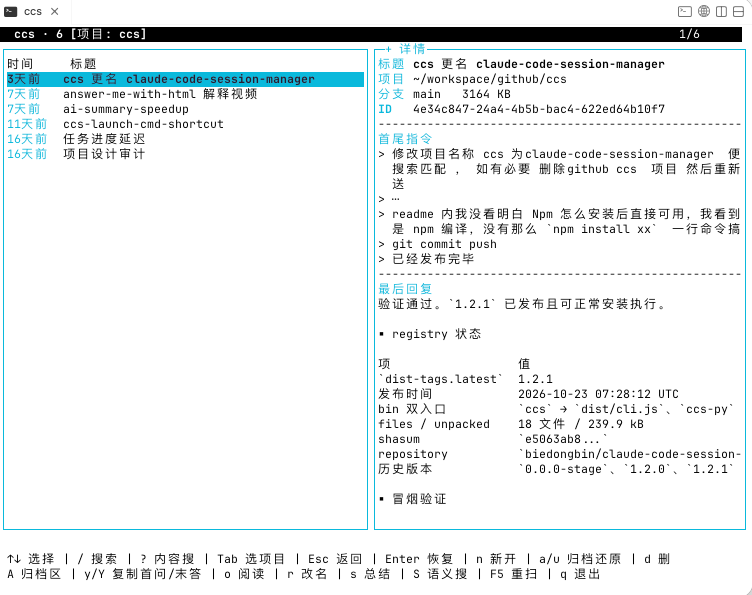Select the ai-summary-speedup session row

[x=185, y=109]
